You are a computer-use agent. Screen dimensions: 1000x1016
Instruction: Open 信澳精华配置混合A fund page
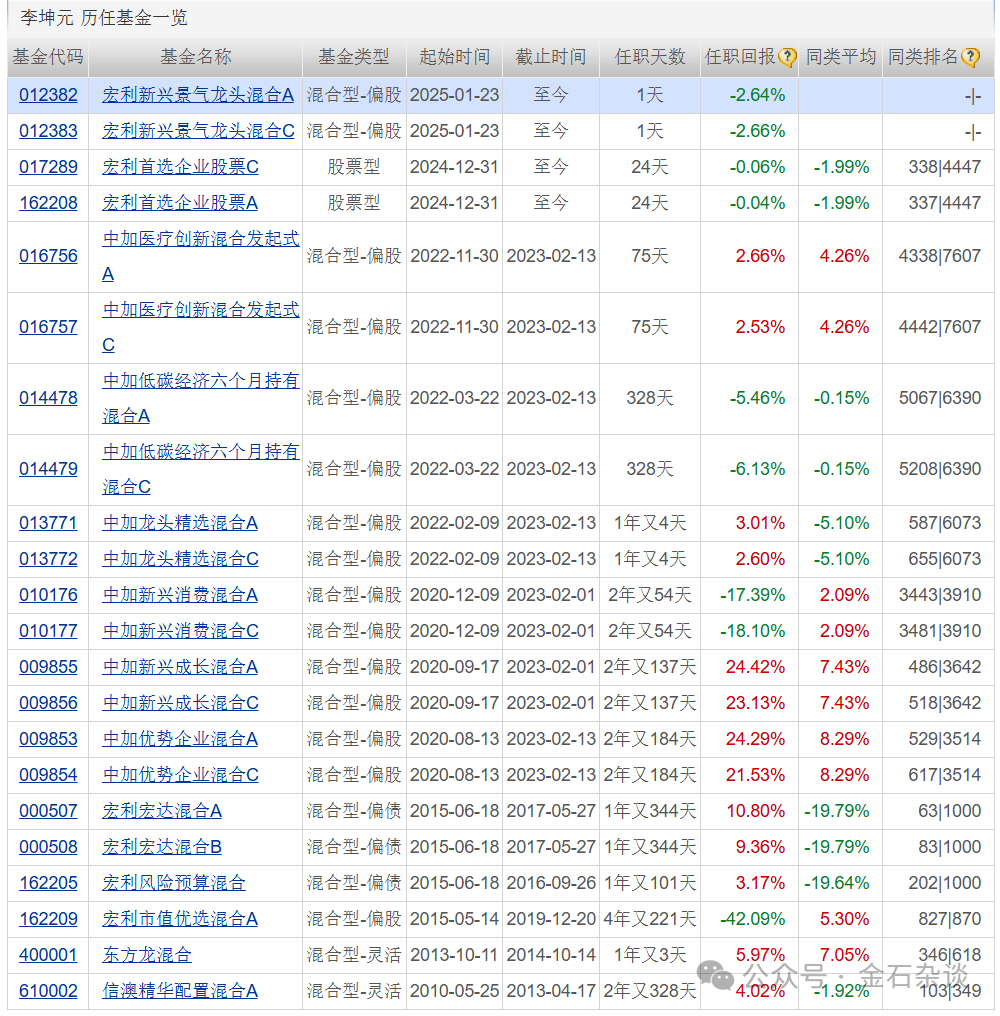(180, 991)
